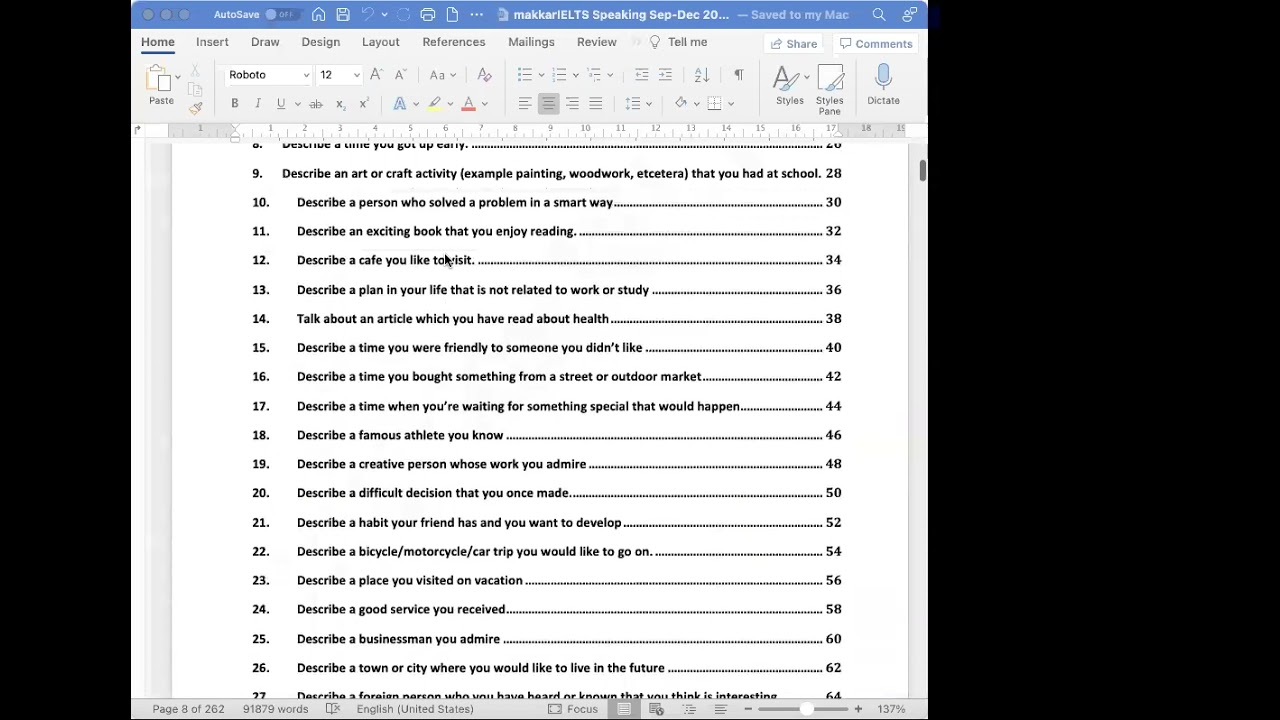Click the red font color button
Image resolution: width=1280 pixels, height=720 pixels.
point(468,104)
